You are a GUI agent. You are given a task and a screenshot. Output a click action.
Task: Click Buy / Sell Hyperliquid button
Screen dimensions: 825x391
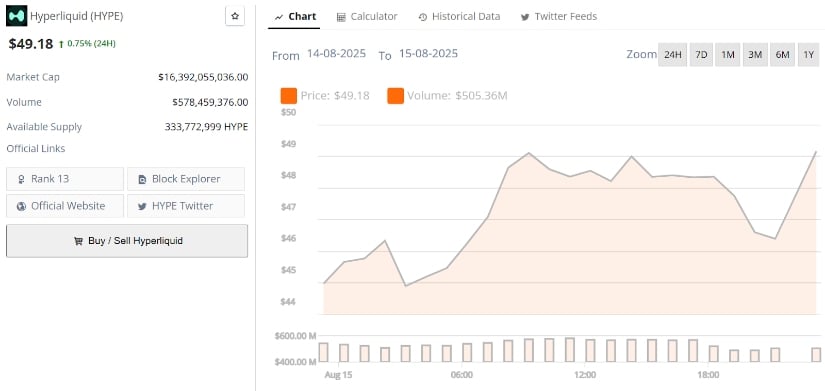click(127, 241)
